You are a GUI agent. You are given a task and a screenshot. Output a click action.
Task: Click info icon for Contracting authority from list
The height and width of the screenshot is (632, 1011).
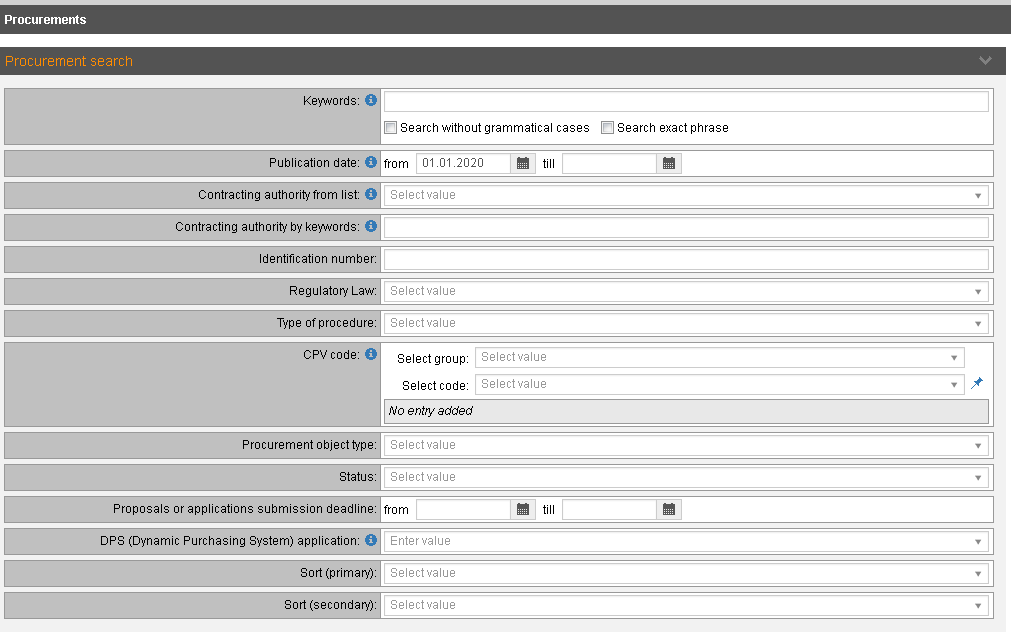[x=371, y=194]
